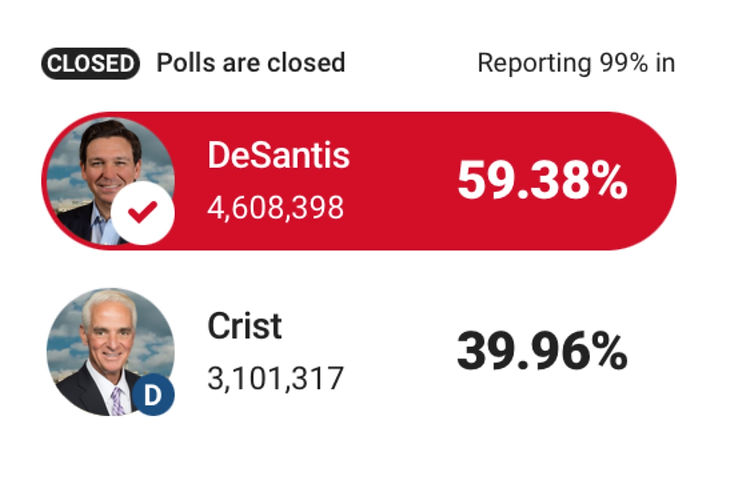Open DeSantis's candidate photo

pos(110,181)
